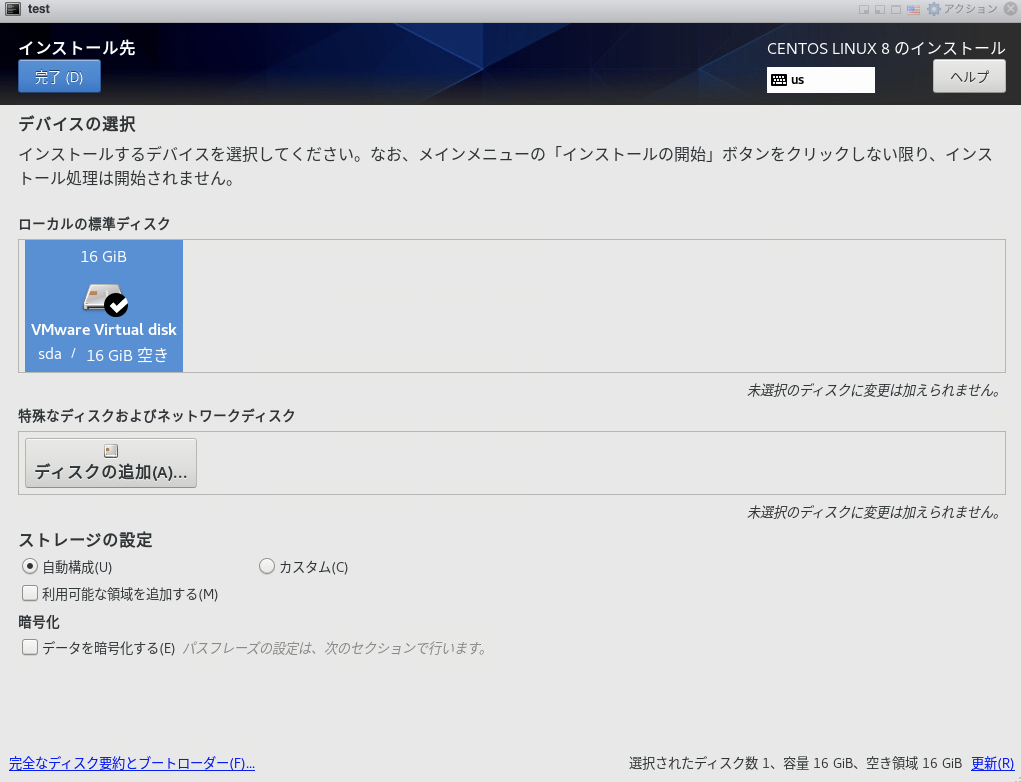Screen dimensions: 1021x782
Task: Select カスタム(C) custom radio button
Action: click(266, 566)
